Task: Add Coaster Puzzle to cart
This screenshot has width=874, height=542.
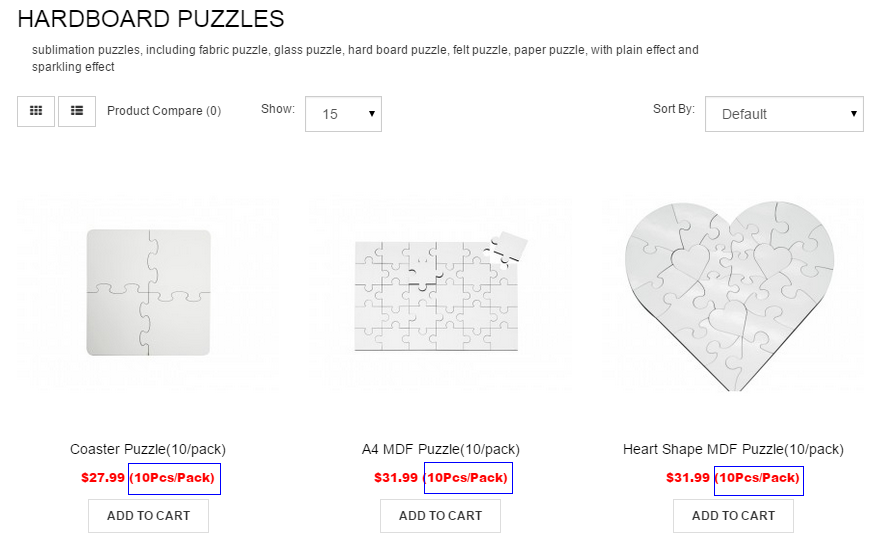Action: (x=148, y=516)
